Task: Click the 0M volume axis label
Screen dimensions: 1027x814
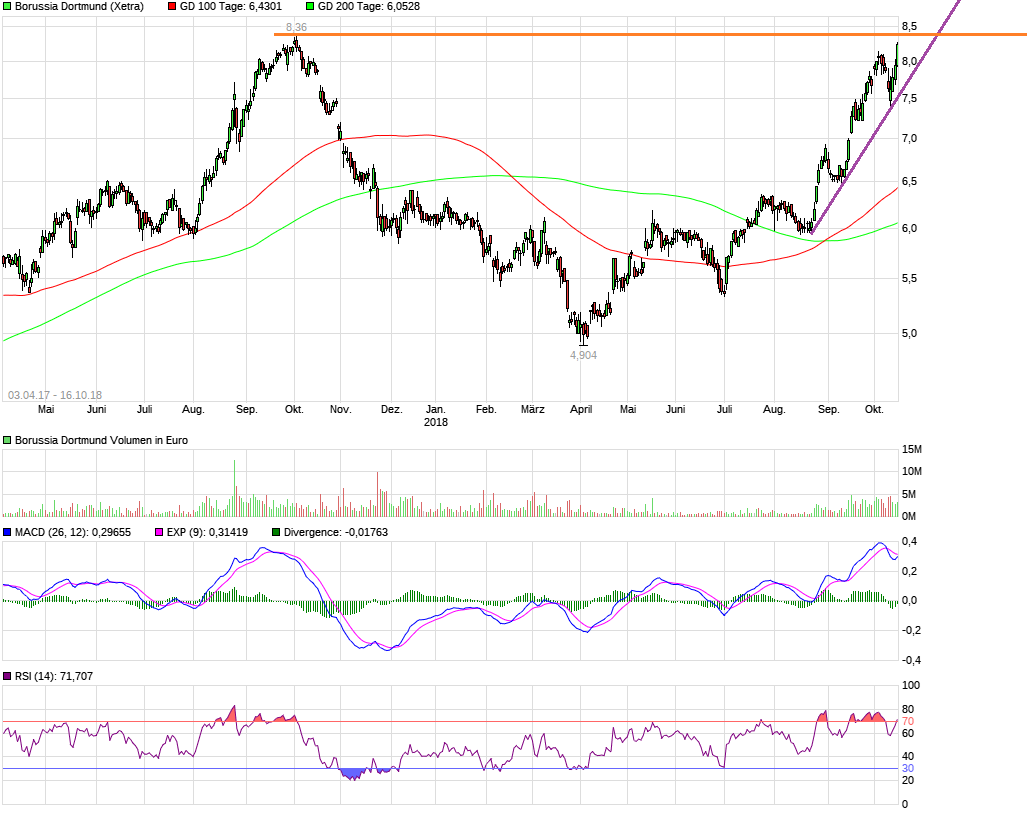Action: click(909, 516)
